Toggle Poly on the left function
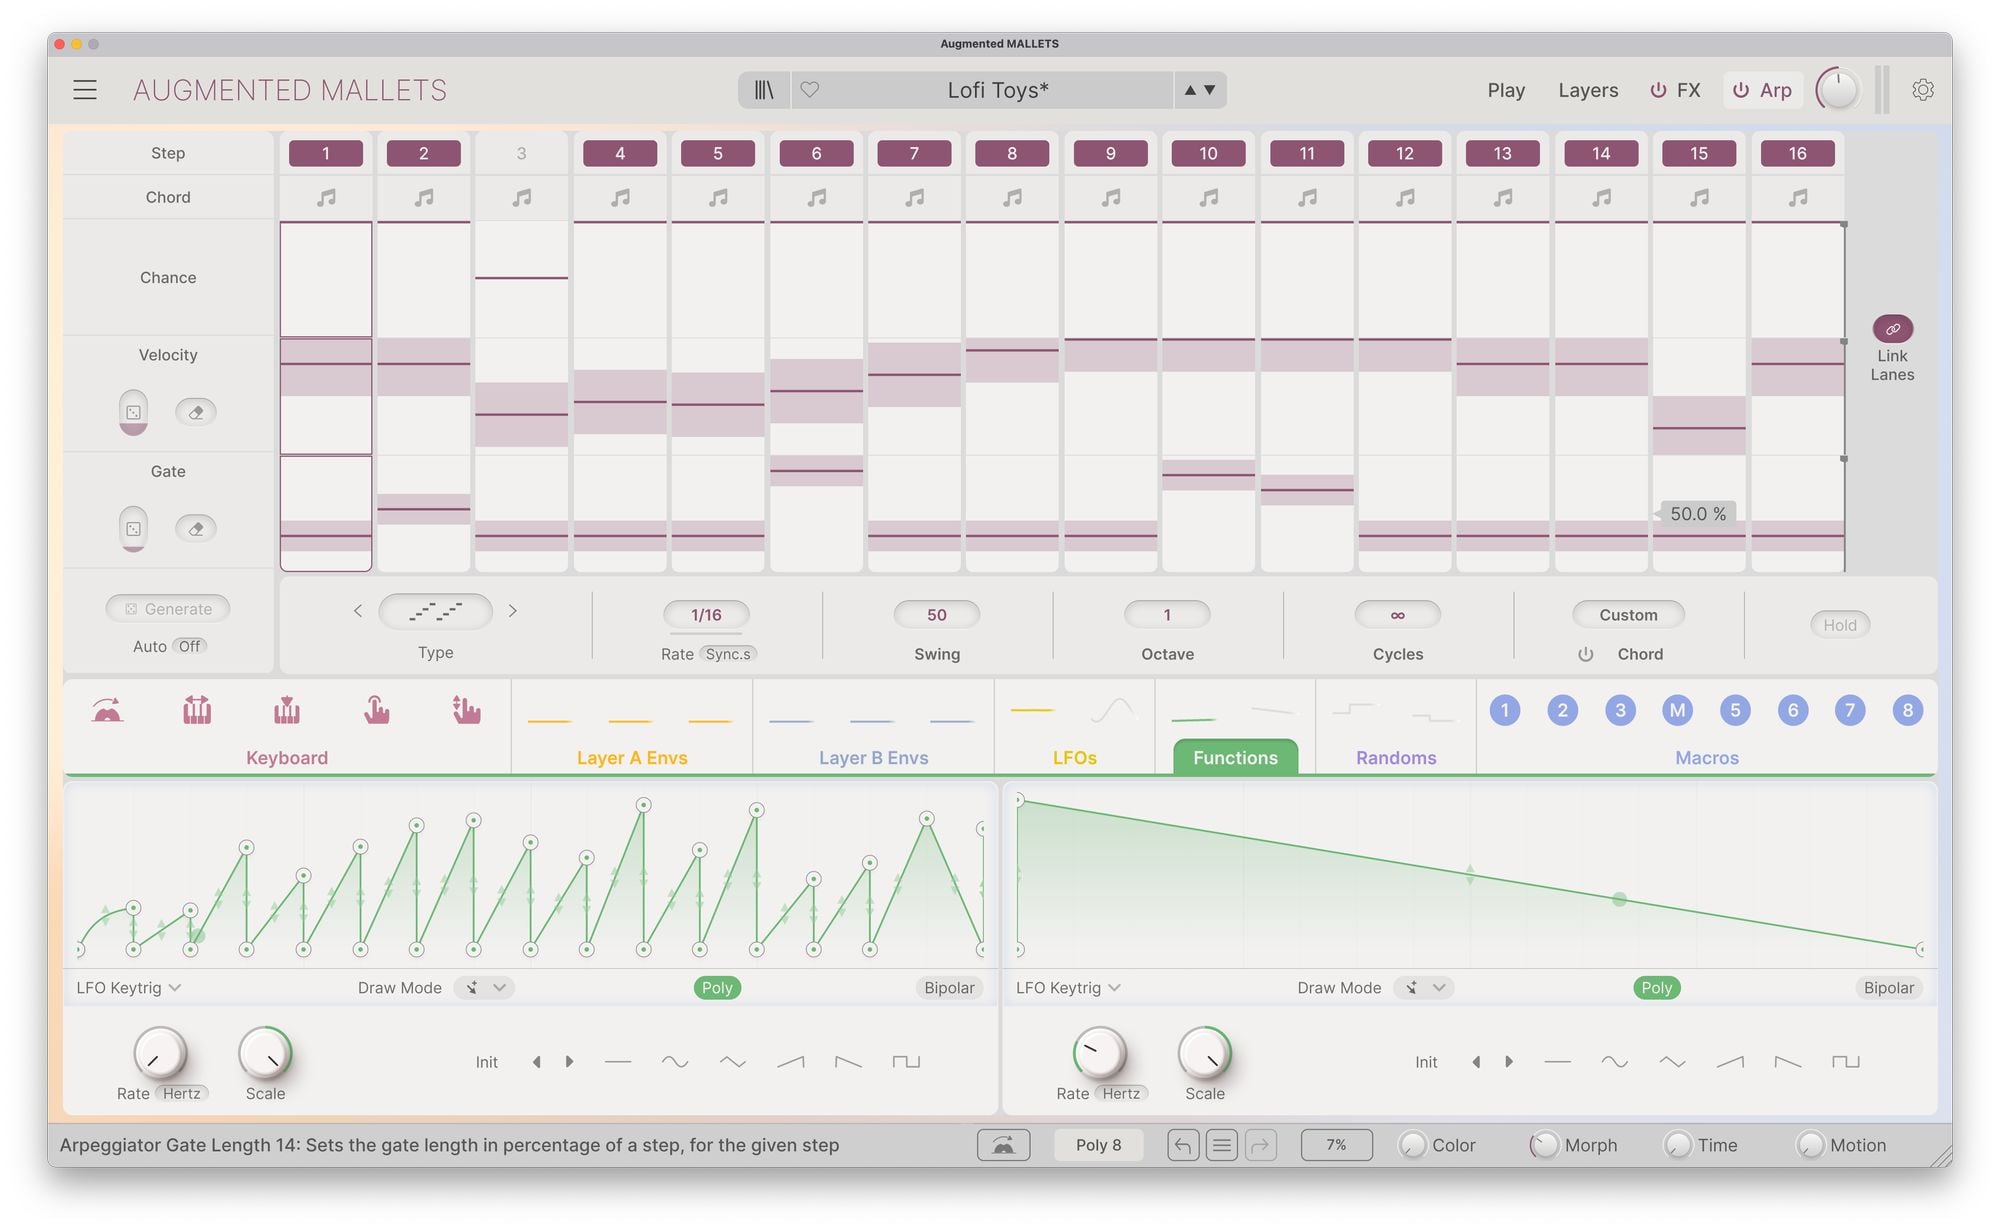 click(x=717, y=988)
